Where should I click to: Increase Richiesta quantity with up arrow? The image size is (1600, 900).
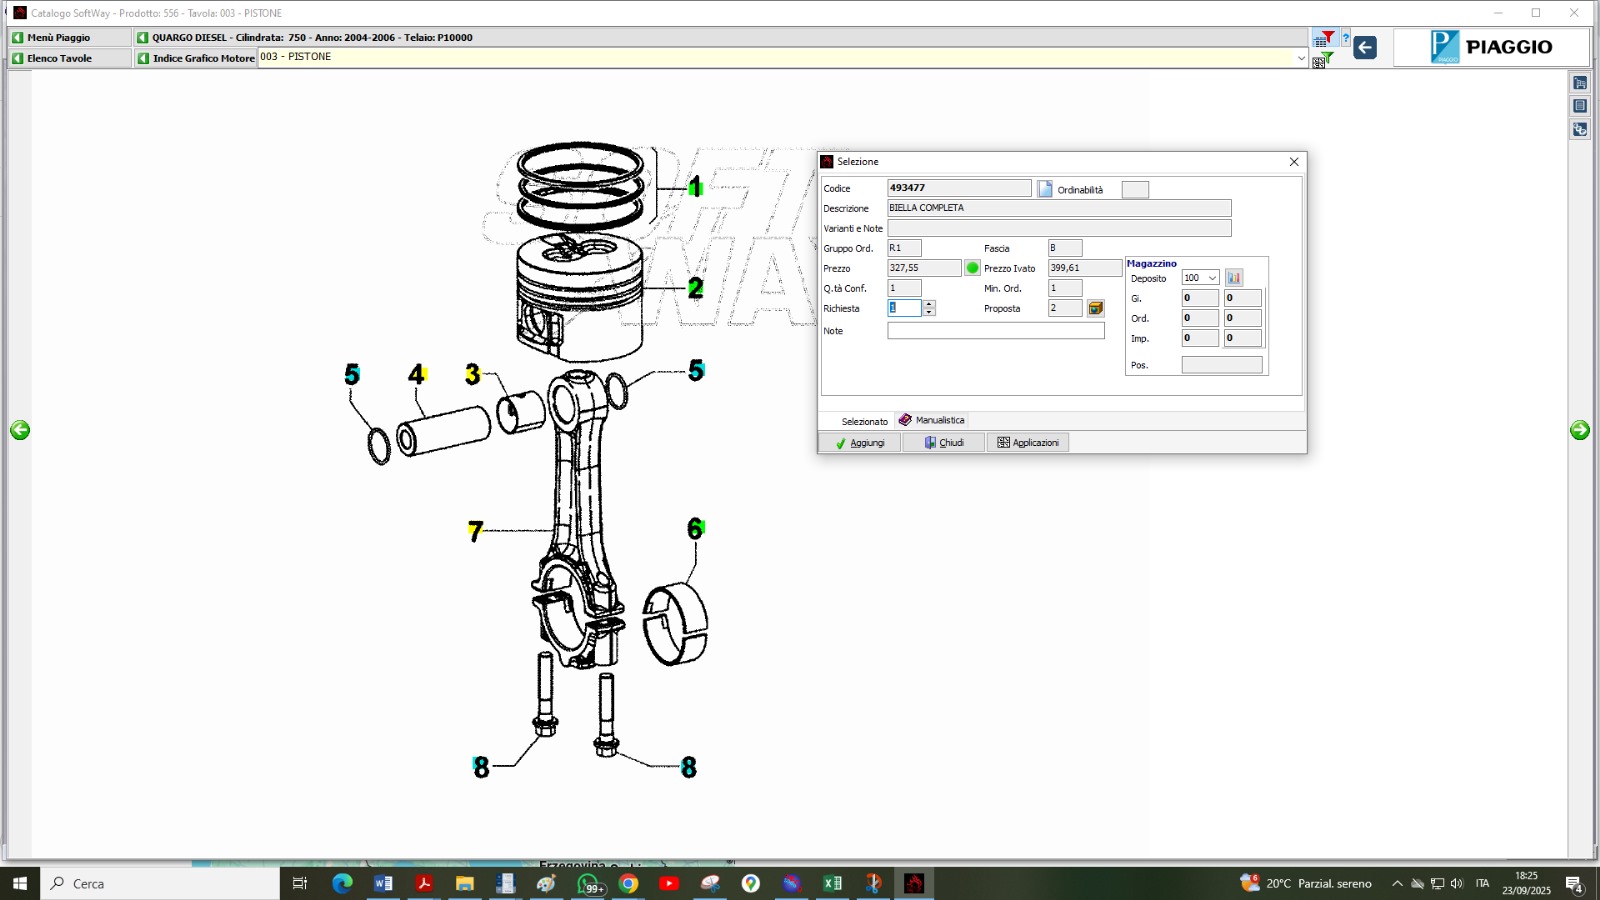coord(929,304)
